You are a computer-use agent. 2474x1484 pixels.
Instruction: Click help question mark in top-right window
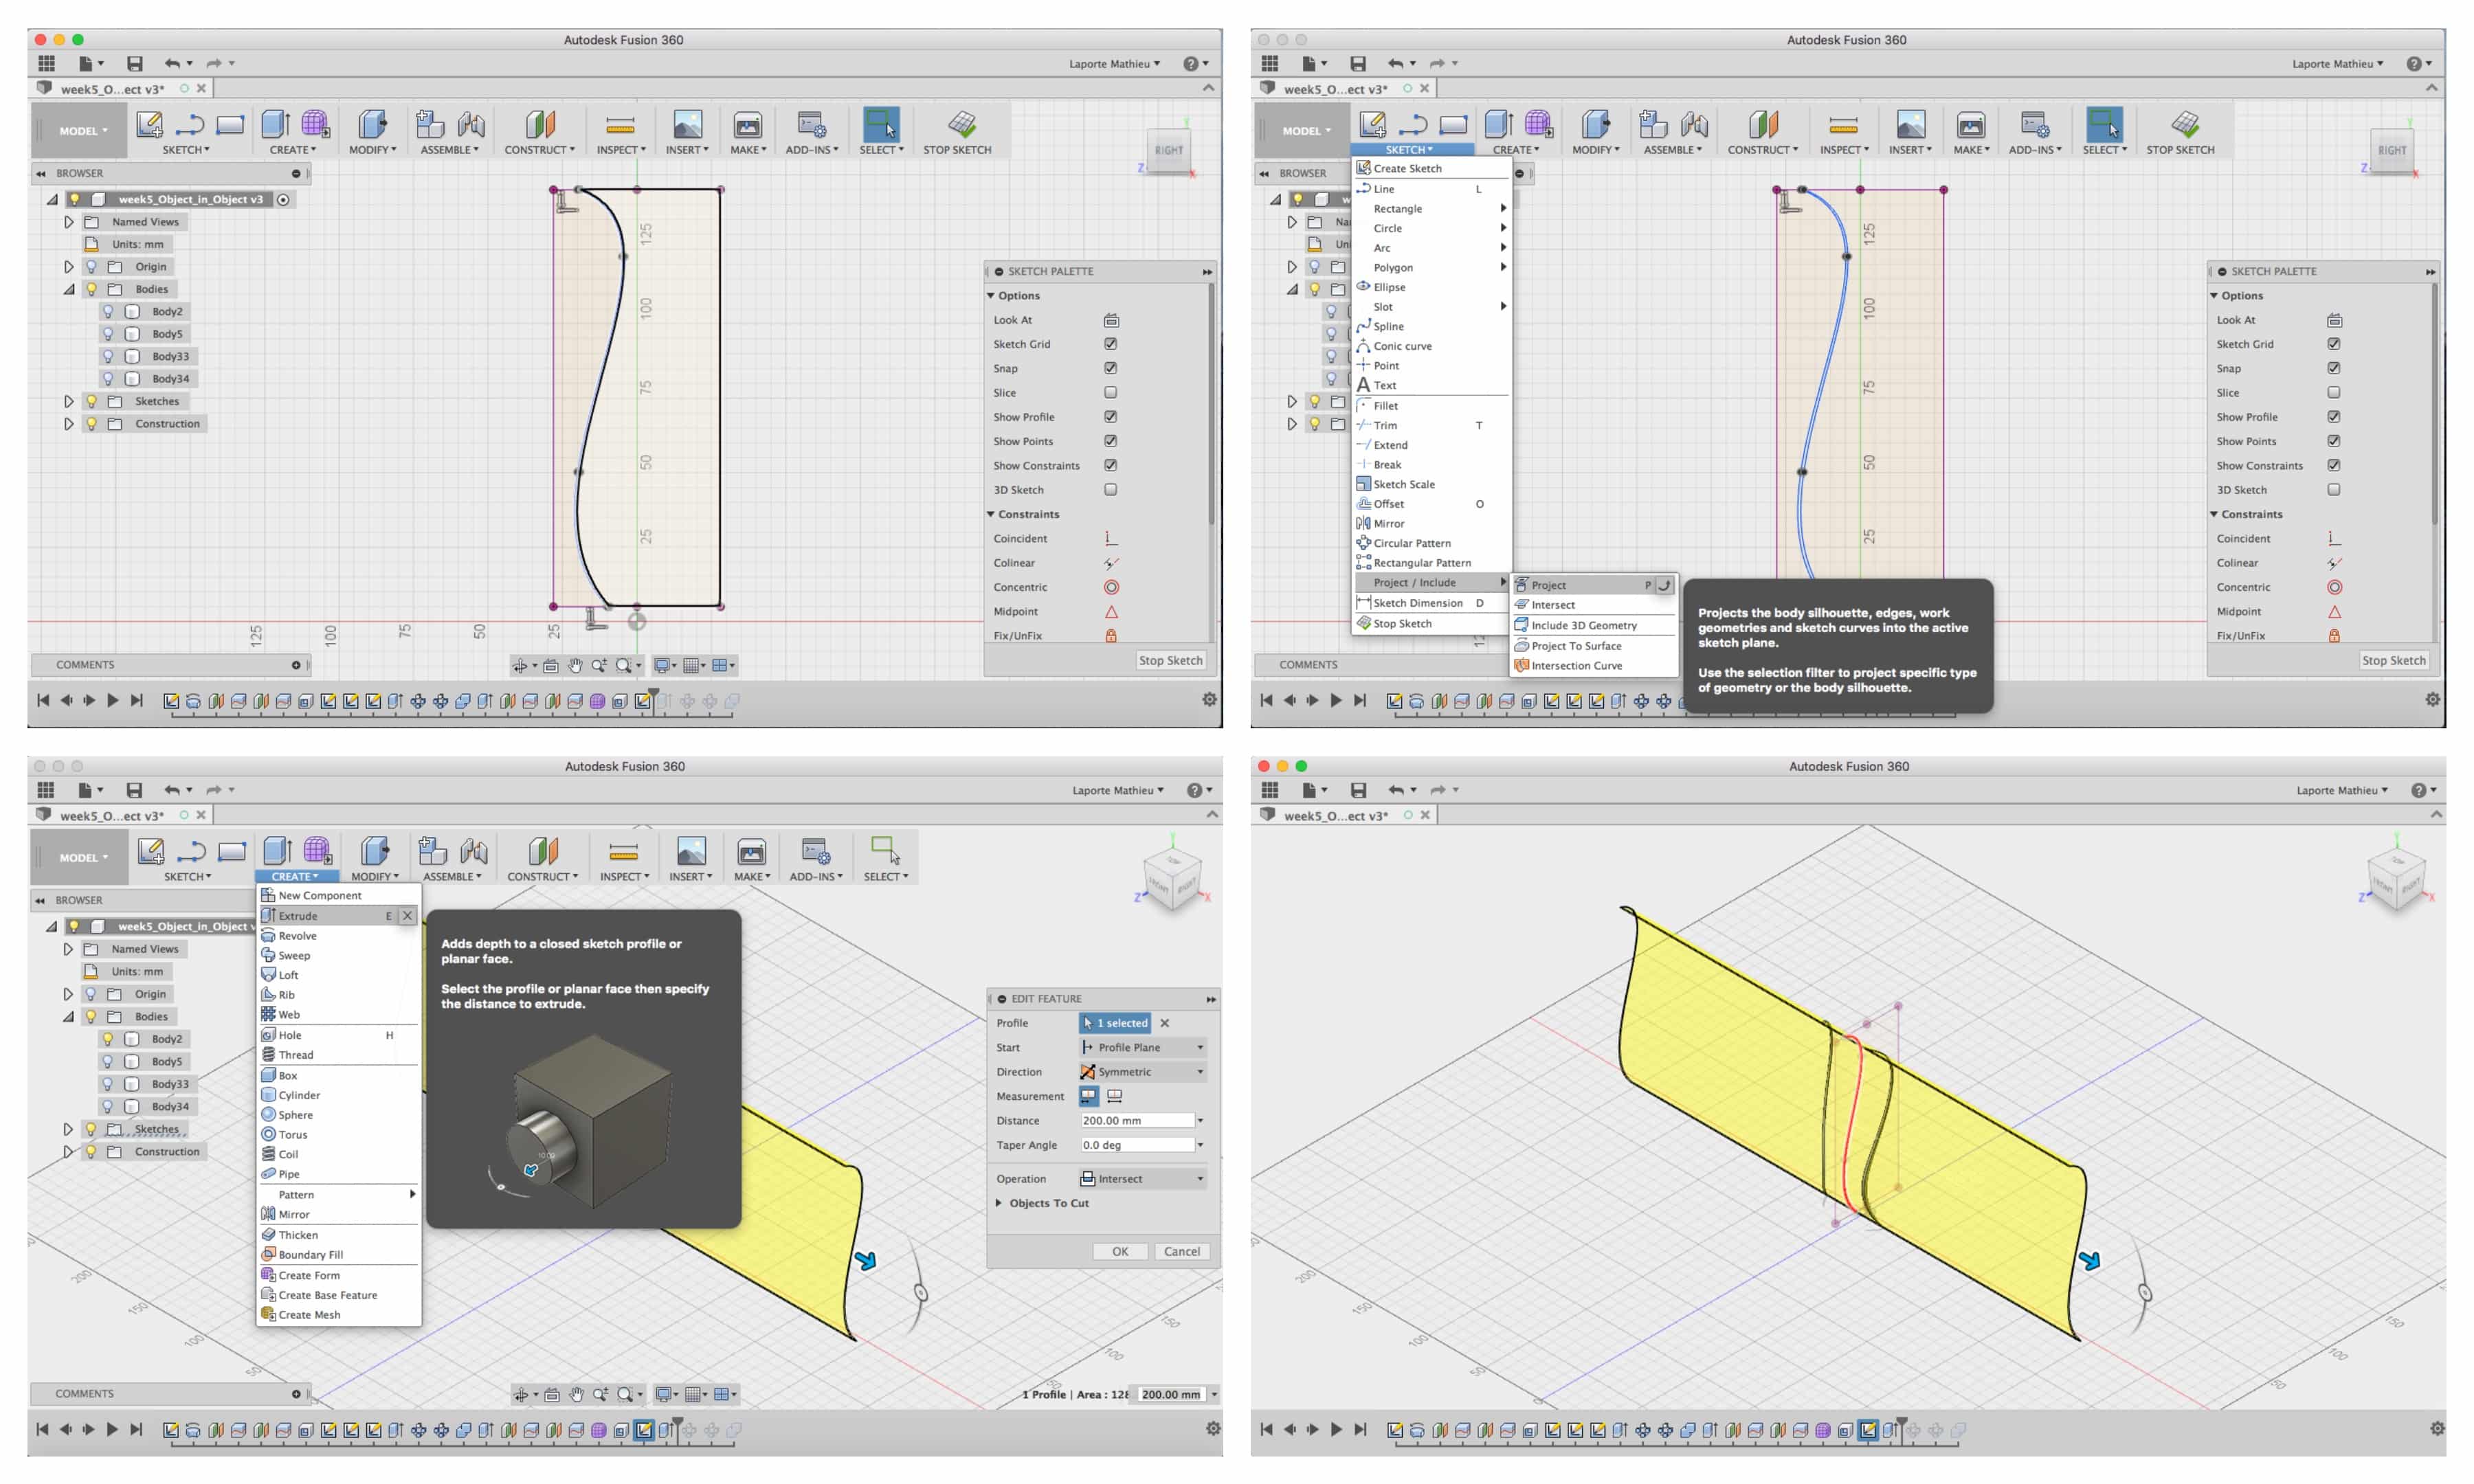2413,63
